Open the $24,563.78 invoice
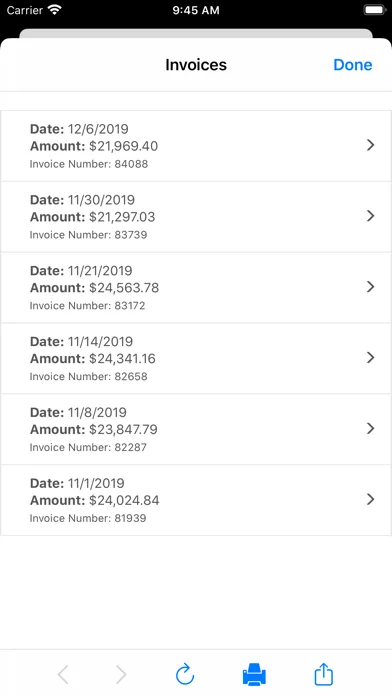The height and width of the screenshot is (696, 392). 196,288
